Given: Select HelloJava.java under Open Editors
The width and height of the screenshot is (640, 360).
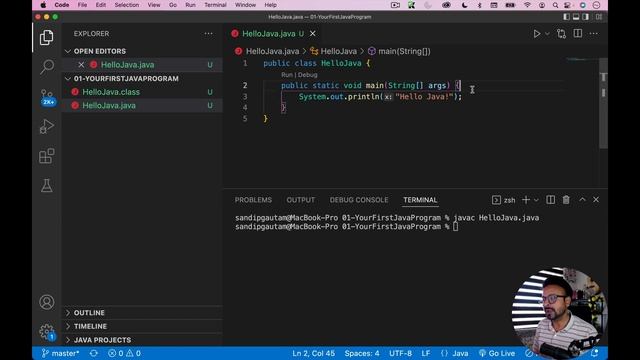Looking at the screenshot, I should [141, 64].
